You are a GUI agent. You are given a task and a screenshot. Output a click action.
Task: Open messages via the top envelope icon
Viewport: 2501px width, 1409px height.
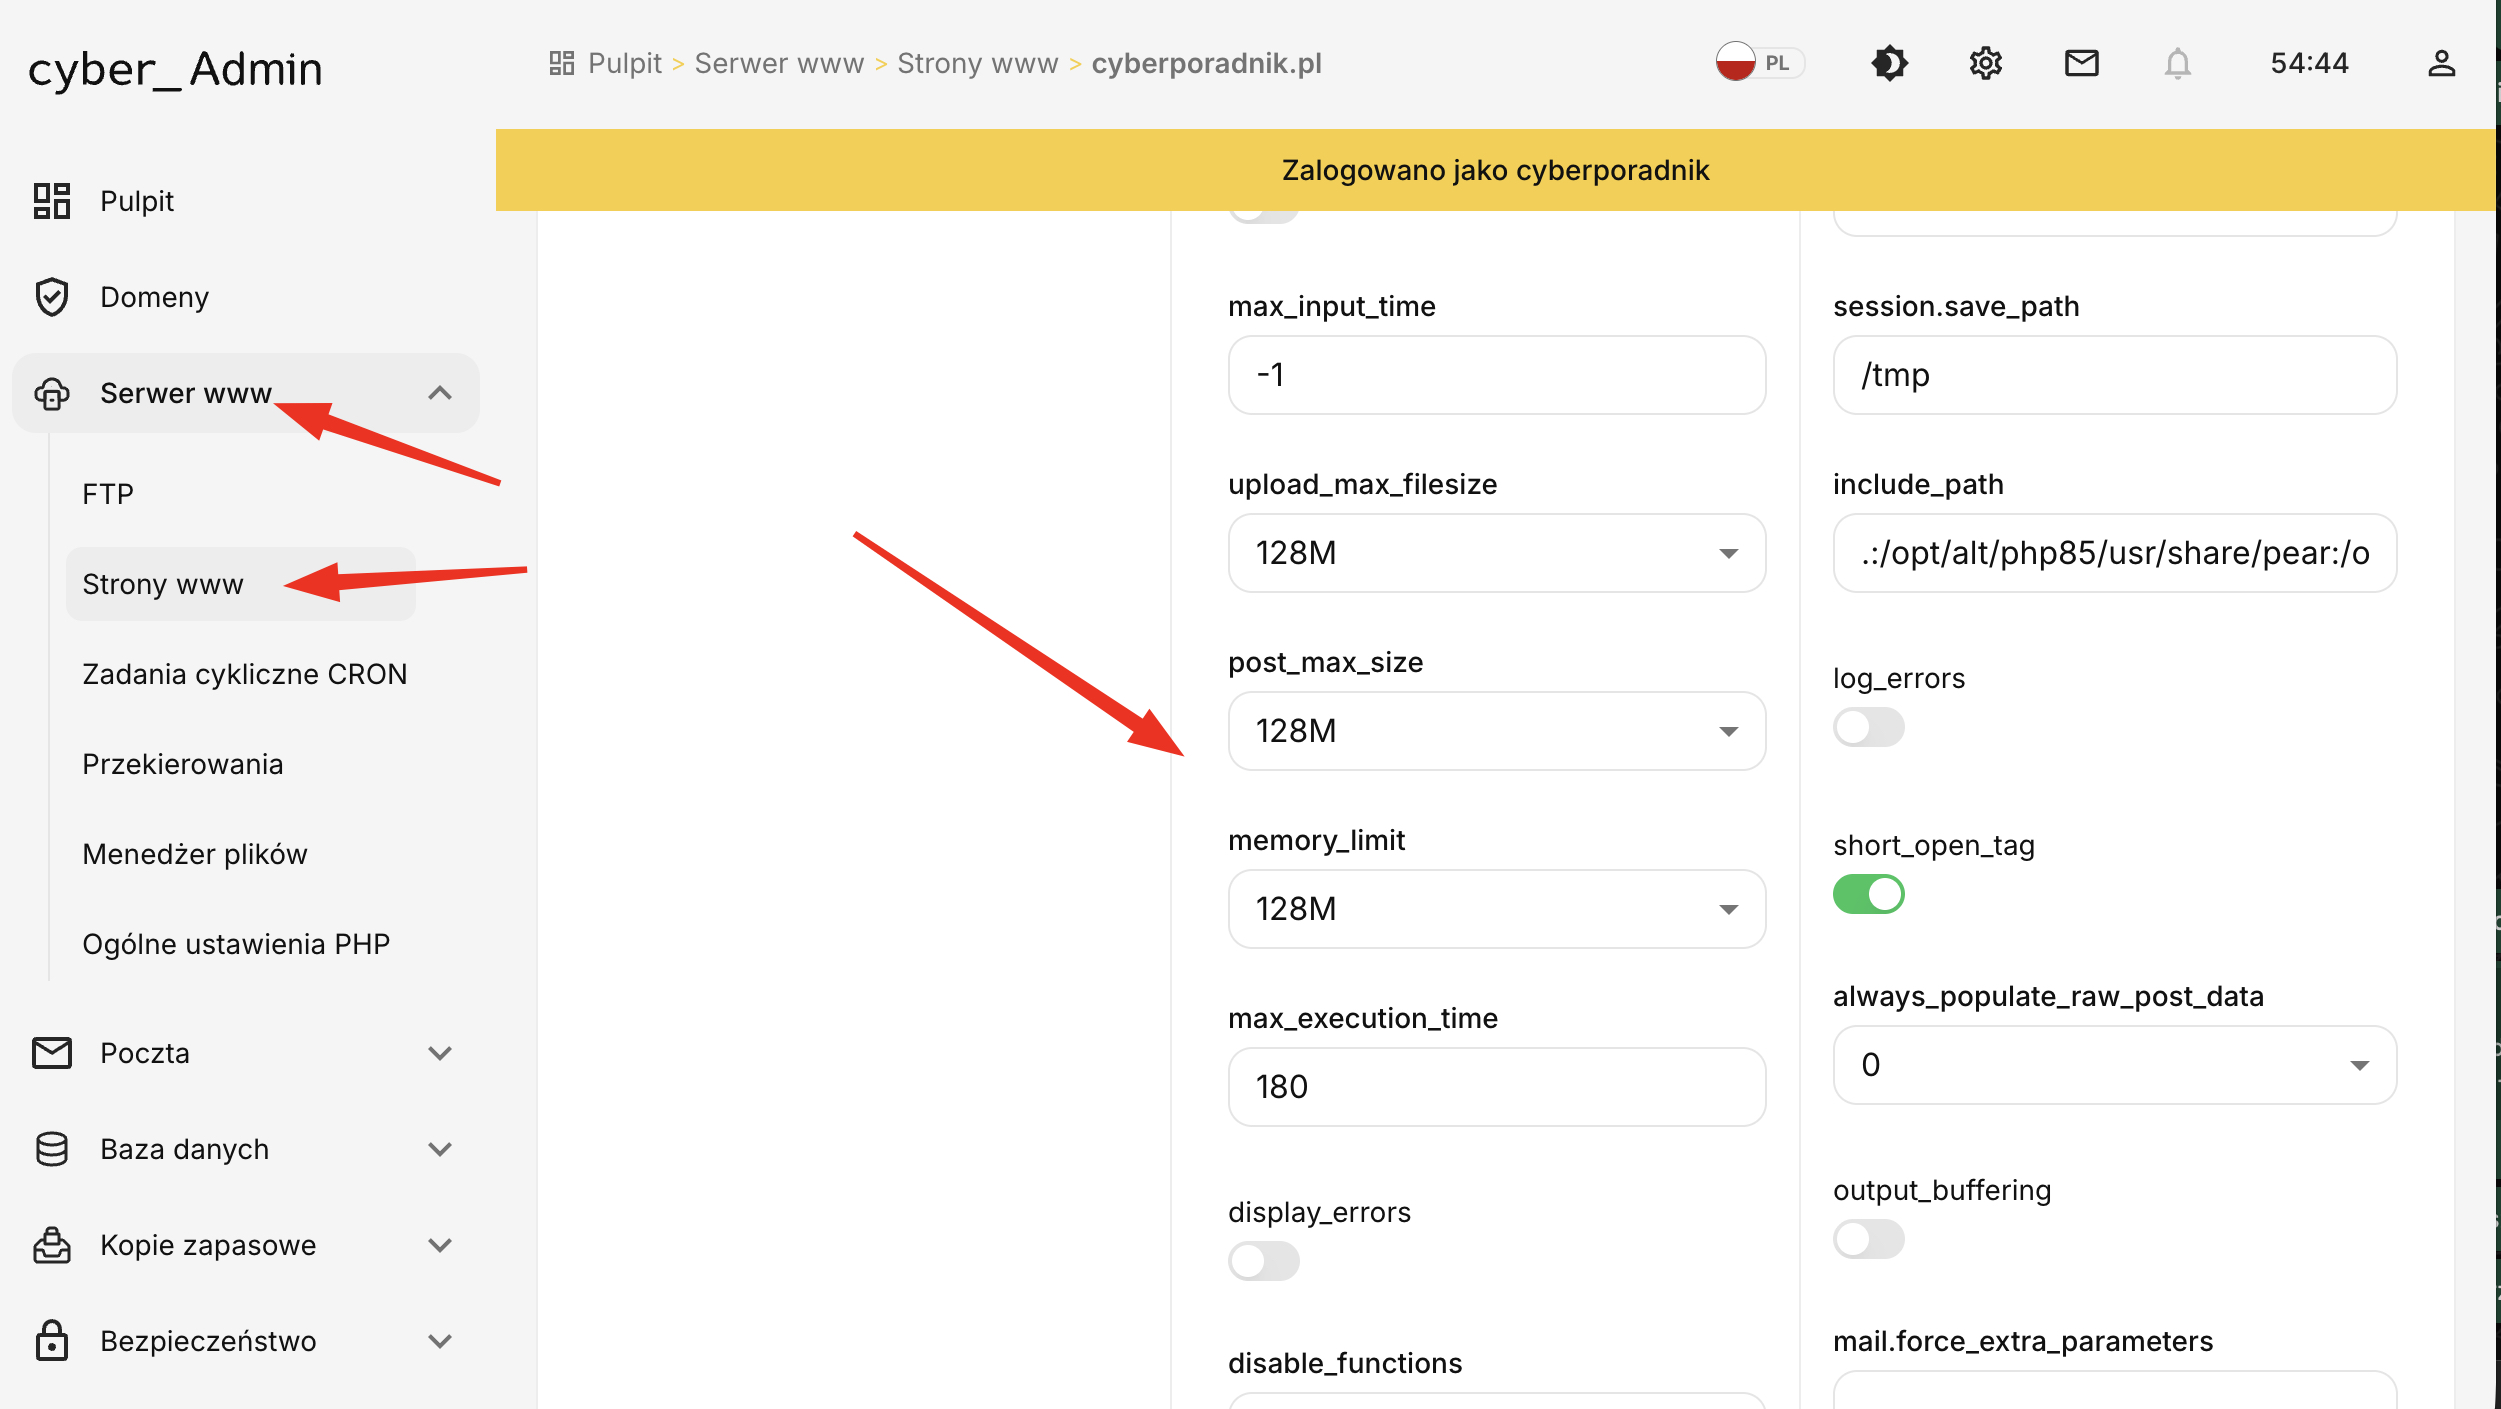coord(2081,63)
